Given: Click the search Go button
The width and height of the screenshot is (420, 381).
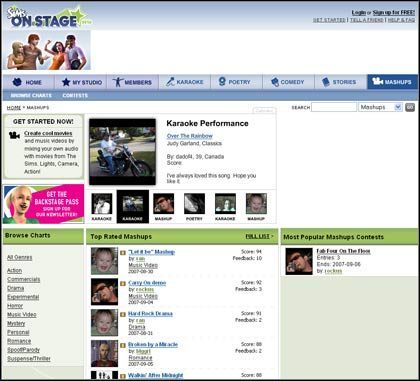Looking at the screenshot, I should [410, 107].
